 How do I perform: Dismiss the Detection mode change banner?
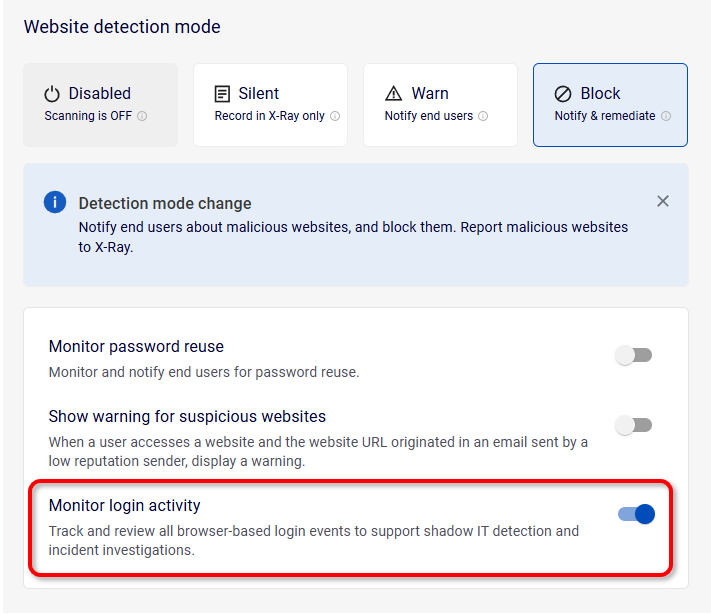[x=663, y=201]
